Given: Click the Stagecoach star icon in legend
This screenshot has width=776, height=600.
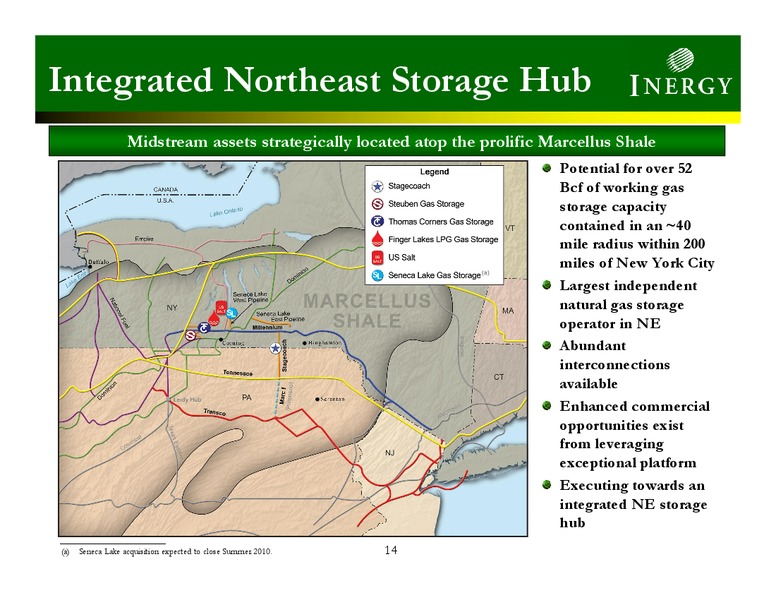Looking at the screenshot, I should (378, 187).
